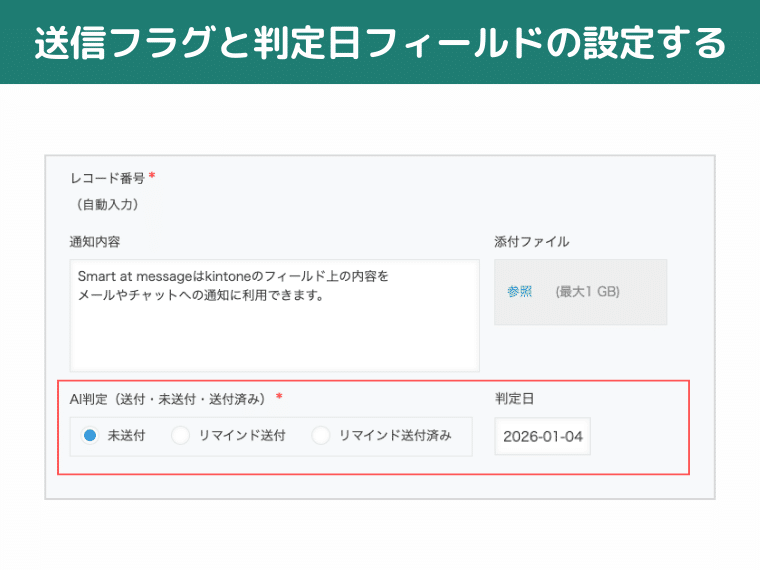760x570 pixels.
Task: Click the レコード番号 field label
Action: [x=107, y=178]
